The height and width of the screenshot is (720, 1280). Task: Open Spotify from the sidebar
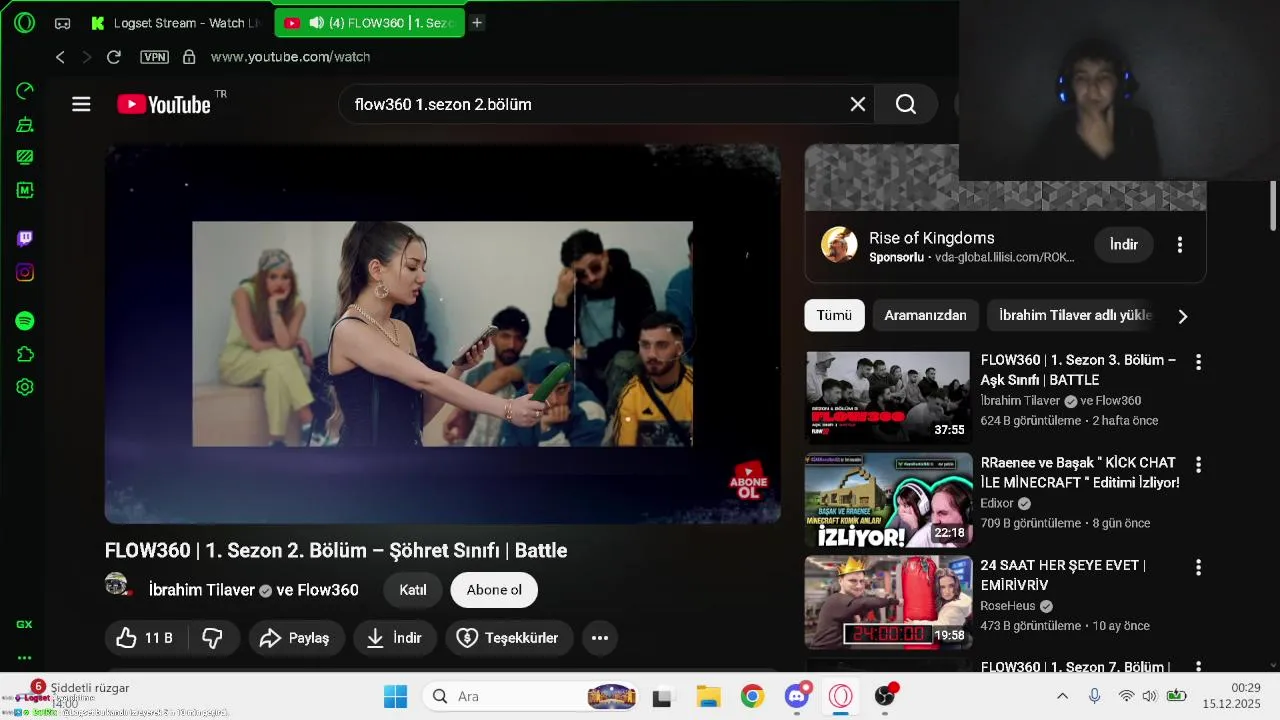pyautogui.click(x=25, y=321)
